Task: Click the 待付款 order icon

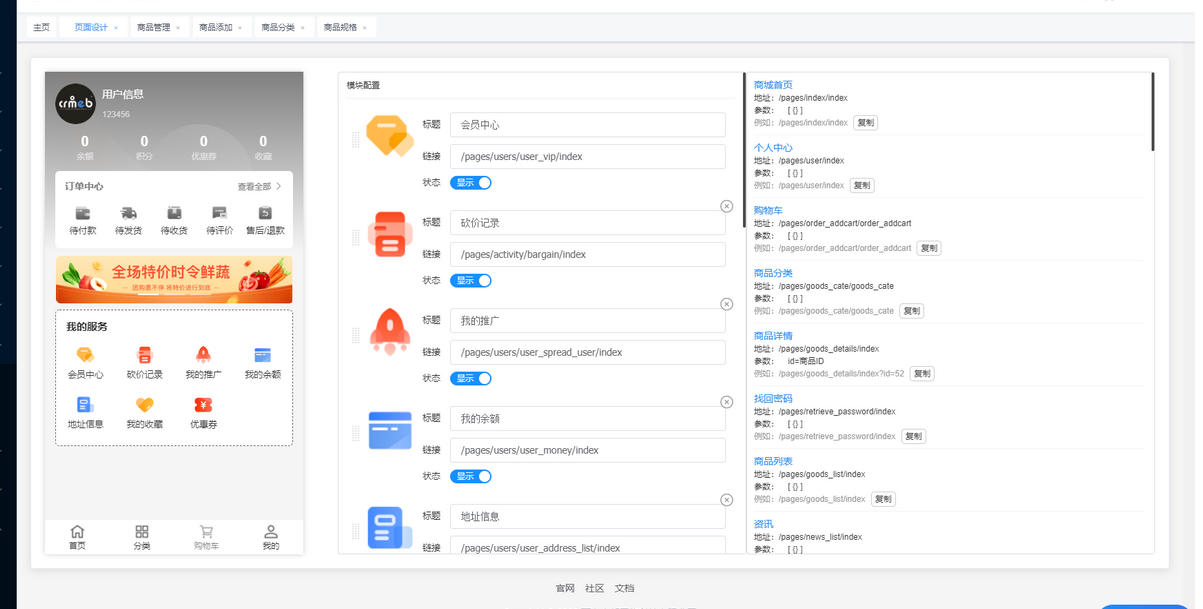Action: 83,213
